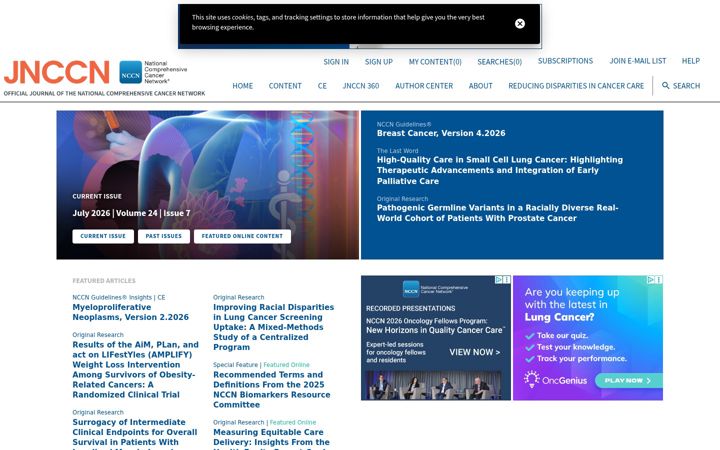Open Myeloproliferative Neoplasms, Version 2.2026

130,312
